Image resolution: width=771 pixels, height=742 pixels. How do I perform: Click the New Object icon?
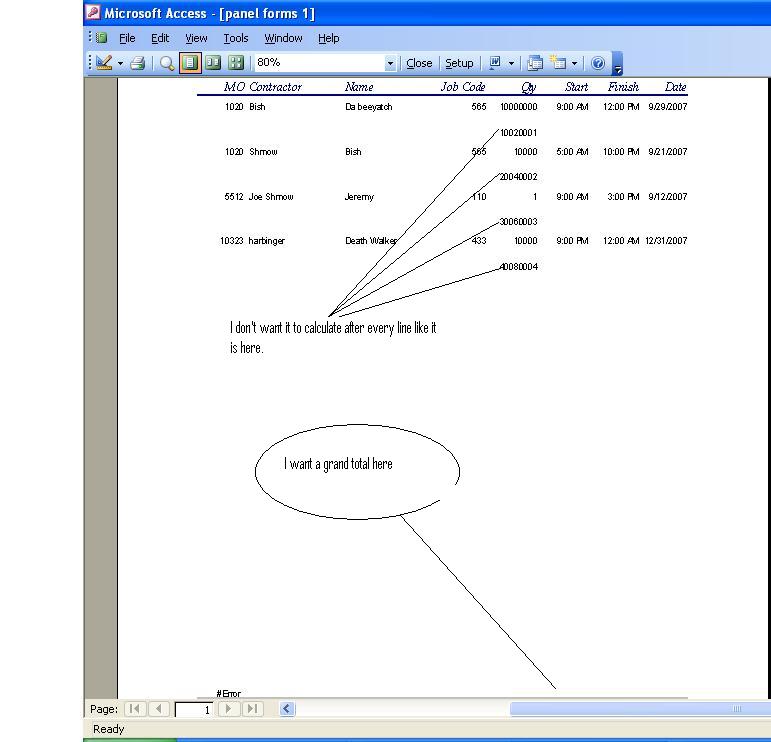click(x=558, y=62)
